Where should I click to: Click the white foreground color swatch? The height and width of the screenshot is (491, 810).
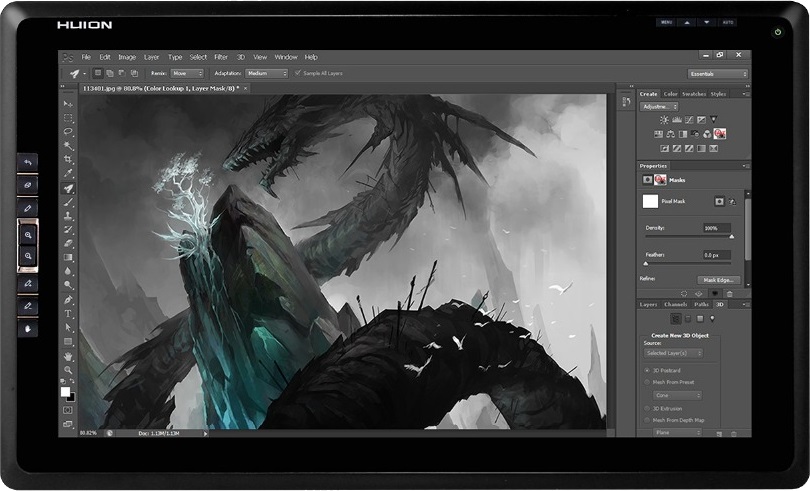(65, 392)
